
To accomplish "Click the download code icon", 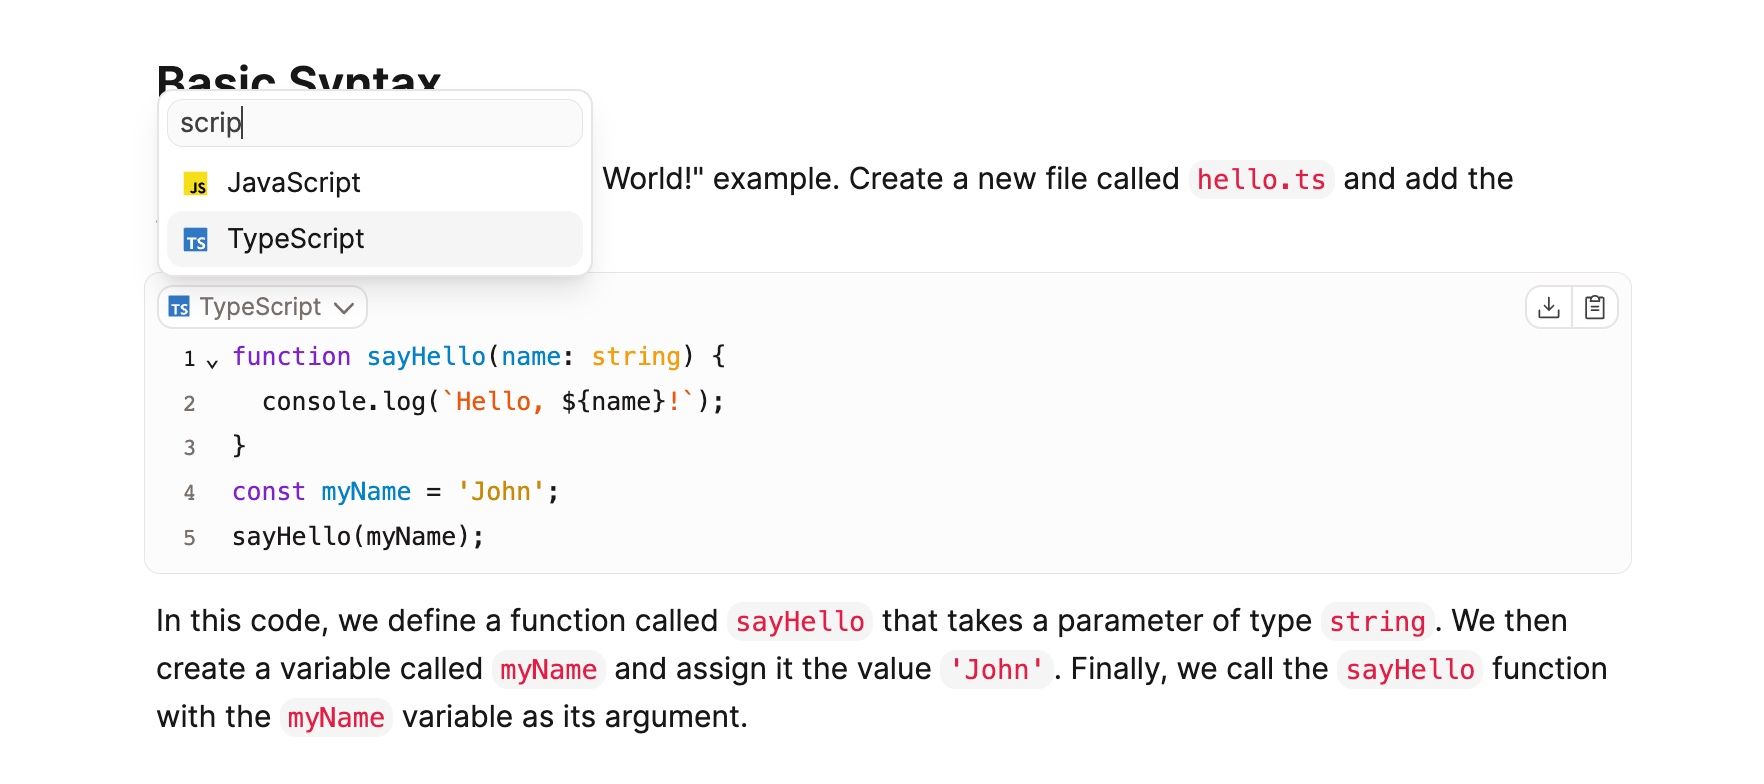I will 1548,307.
